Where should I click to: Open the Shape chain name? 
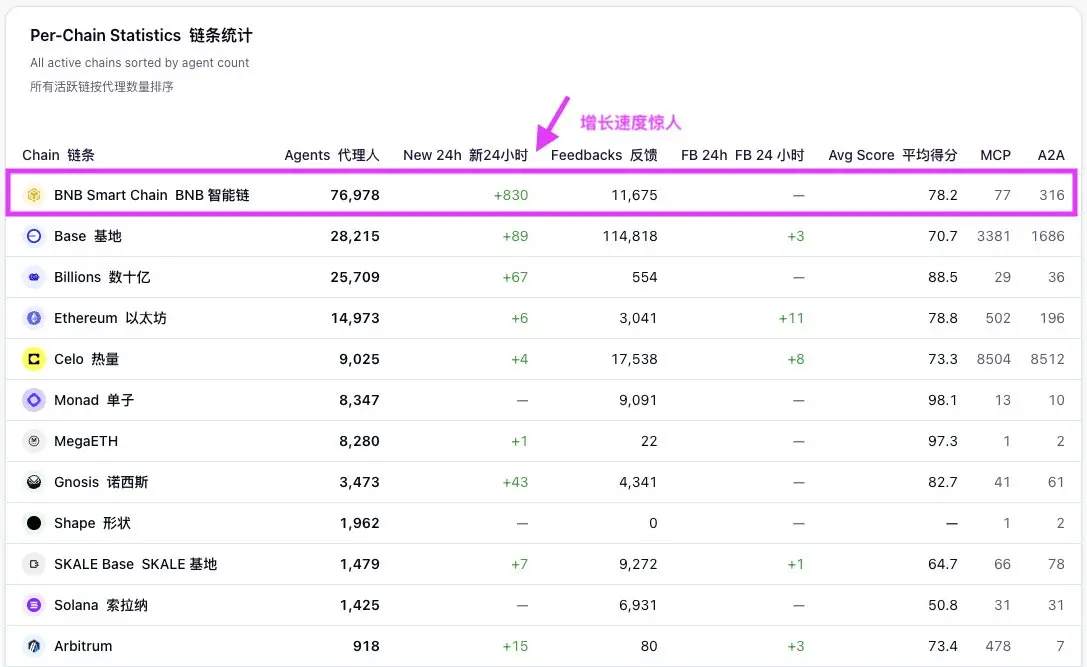pos(92,523)
